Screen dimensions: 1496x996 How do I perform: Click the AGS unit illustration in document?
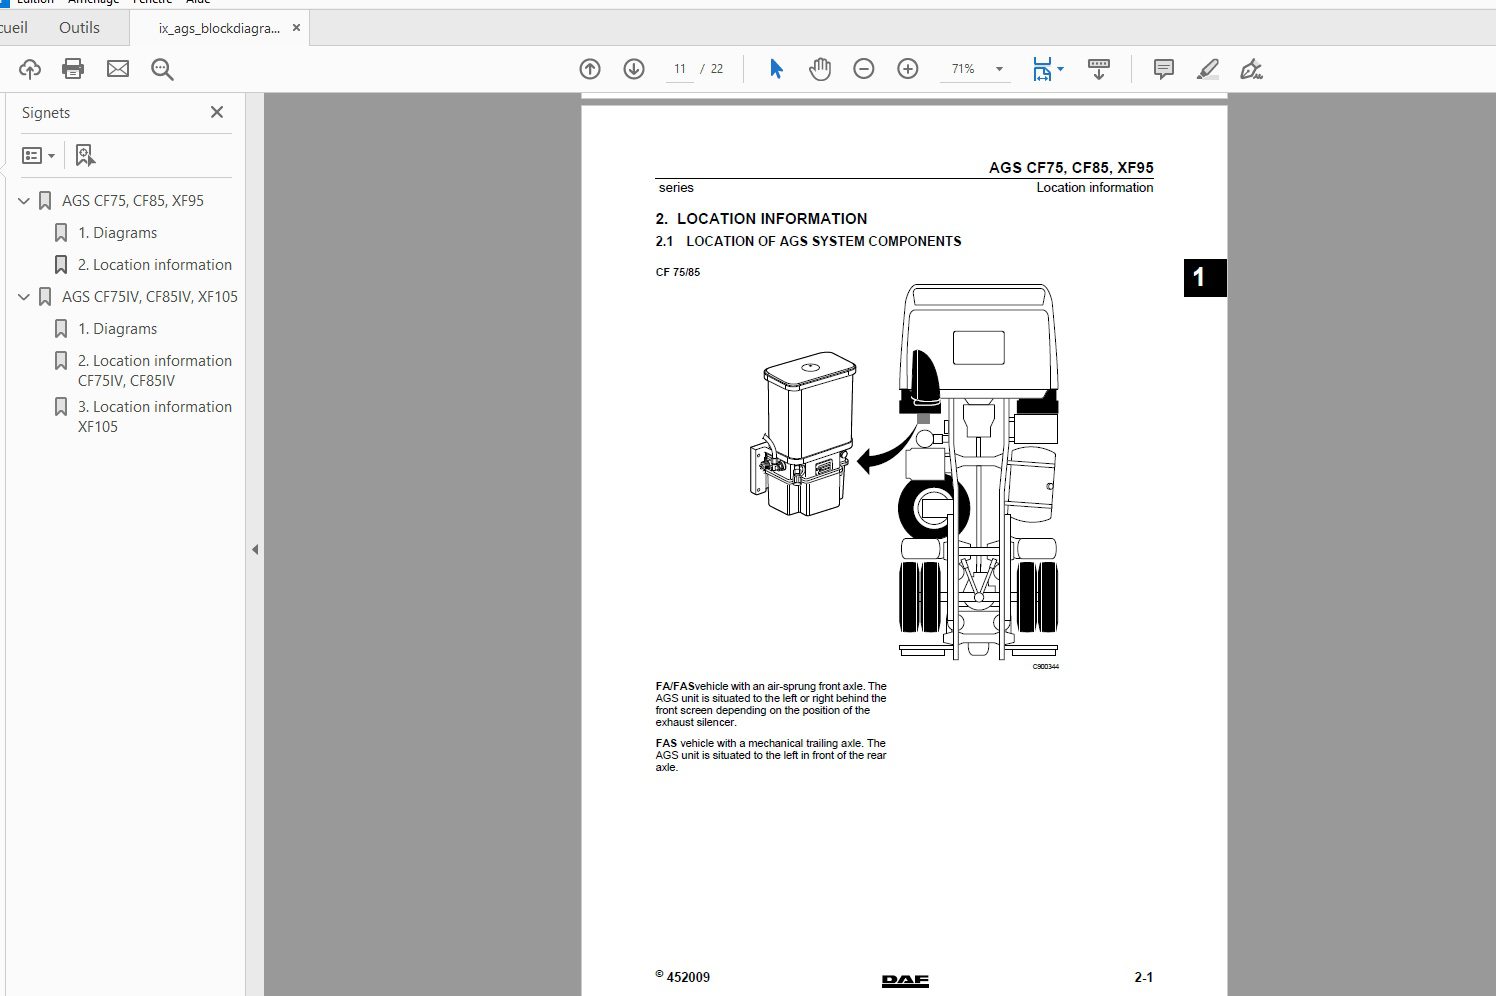point(805,434)
